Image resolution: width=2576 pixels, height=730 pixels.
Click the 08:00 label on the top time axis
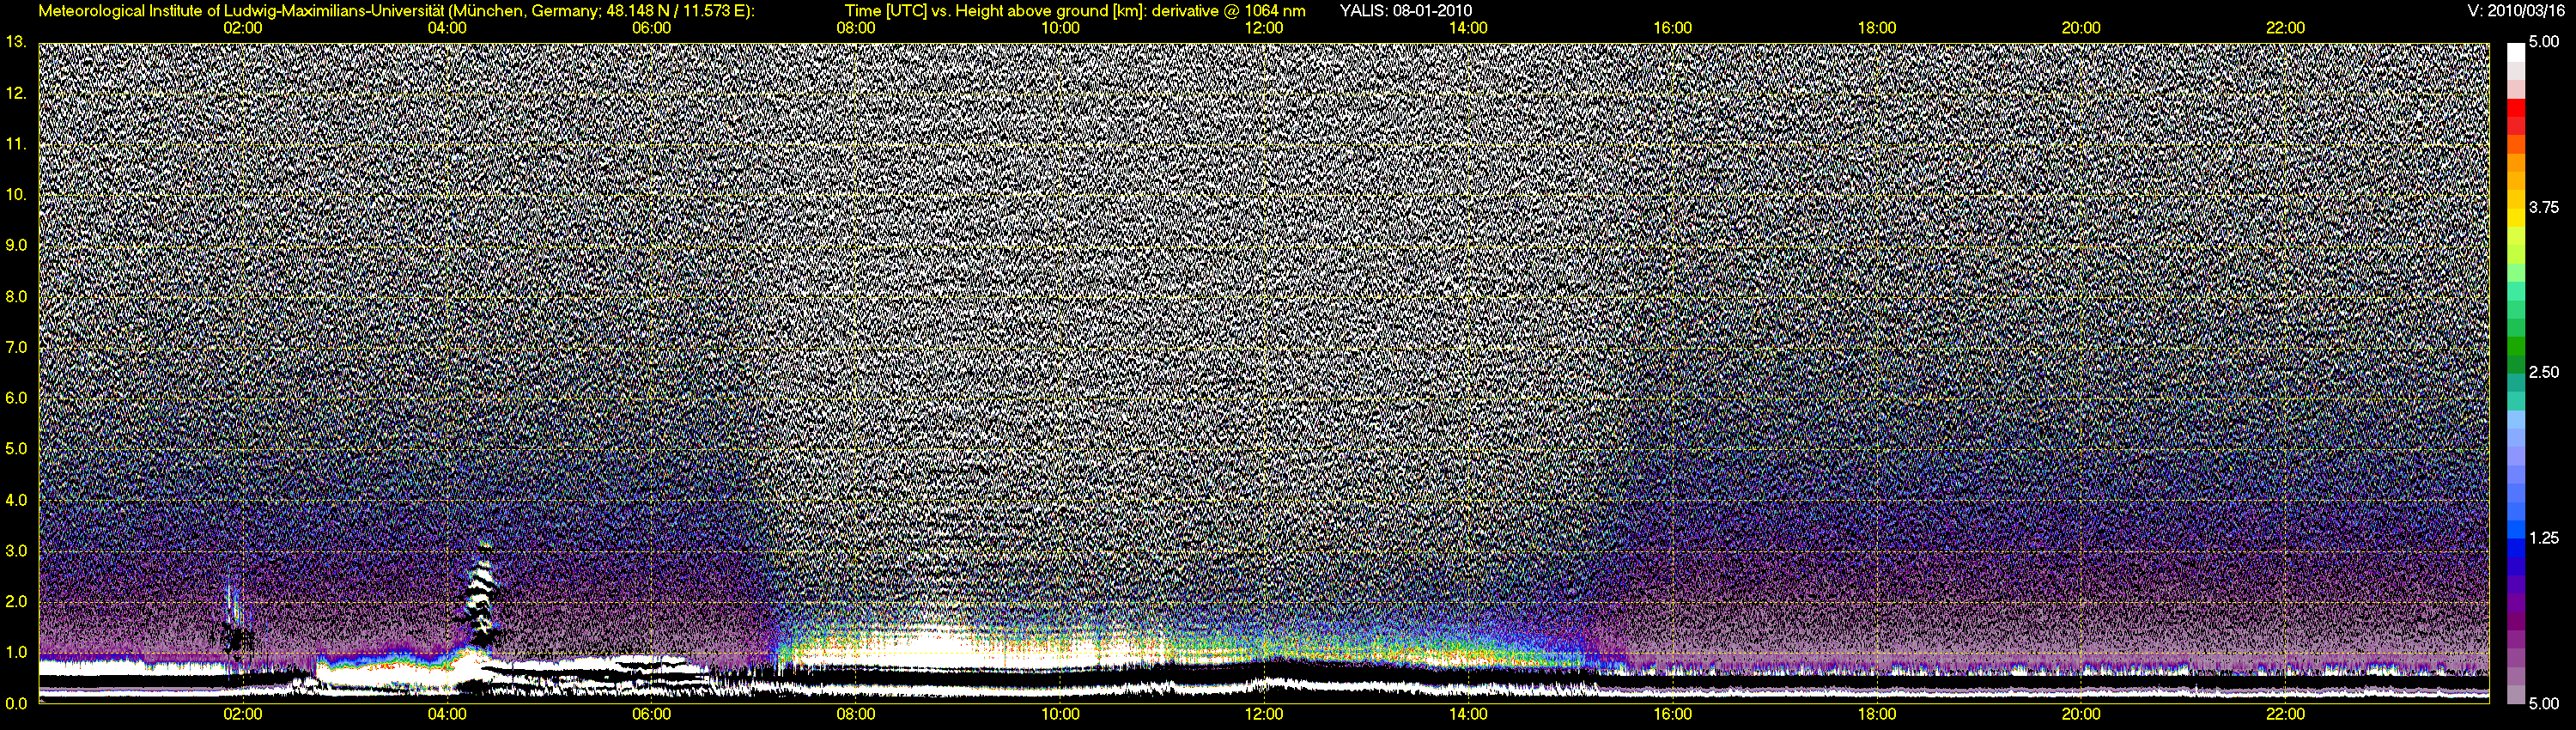point(856,28)
